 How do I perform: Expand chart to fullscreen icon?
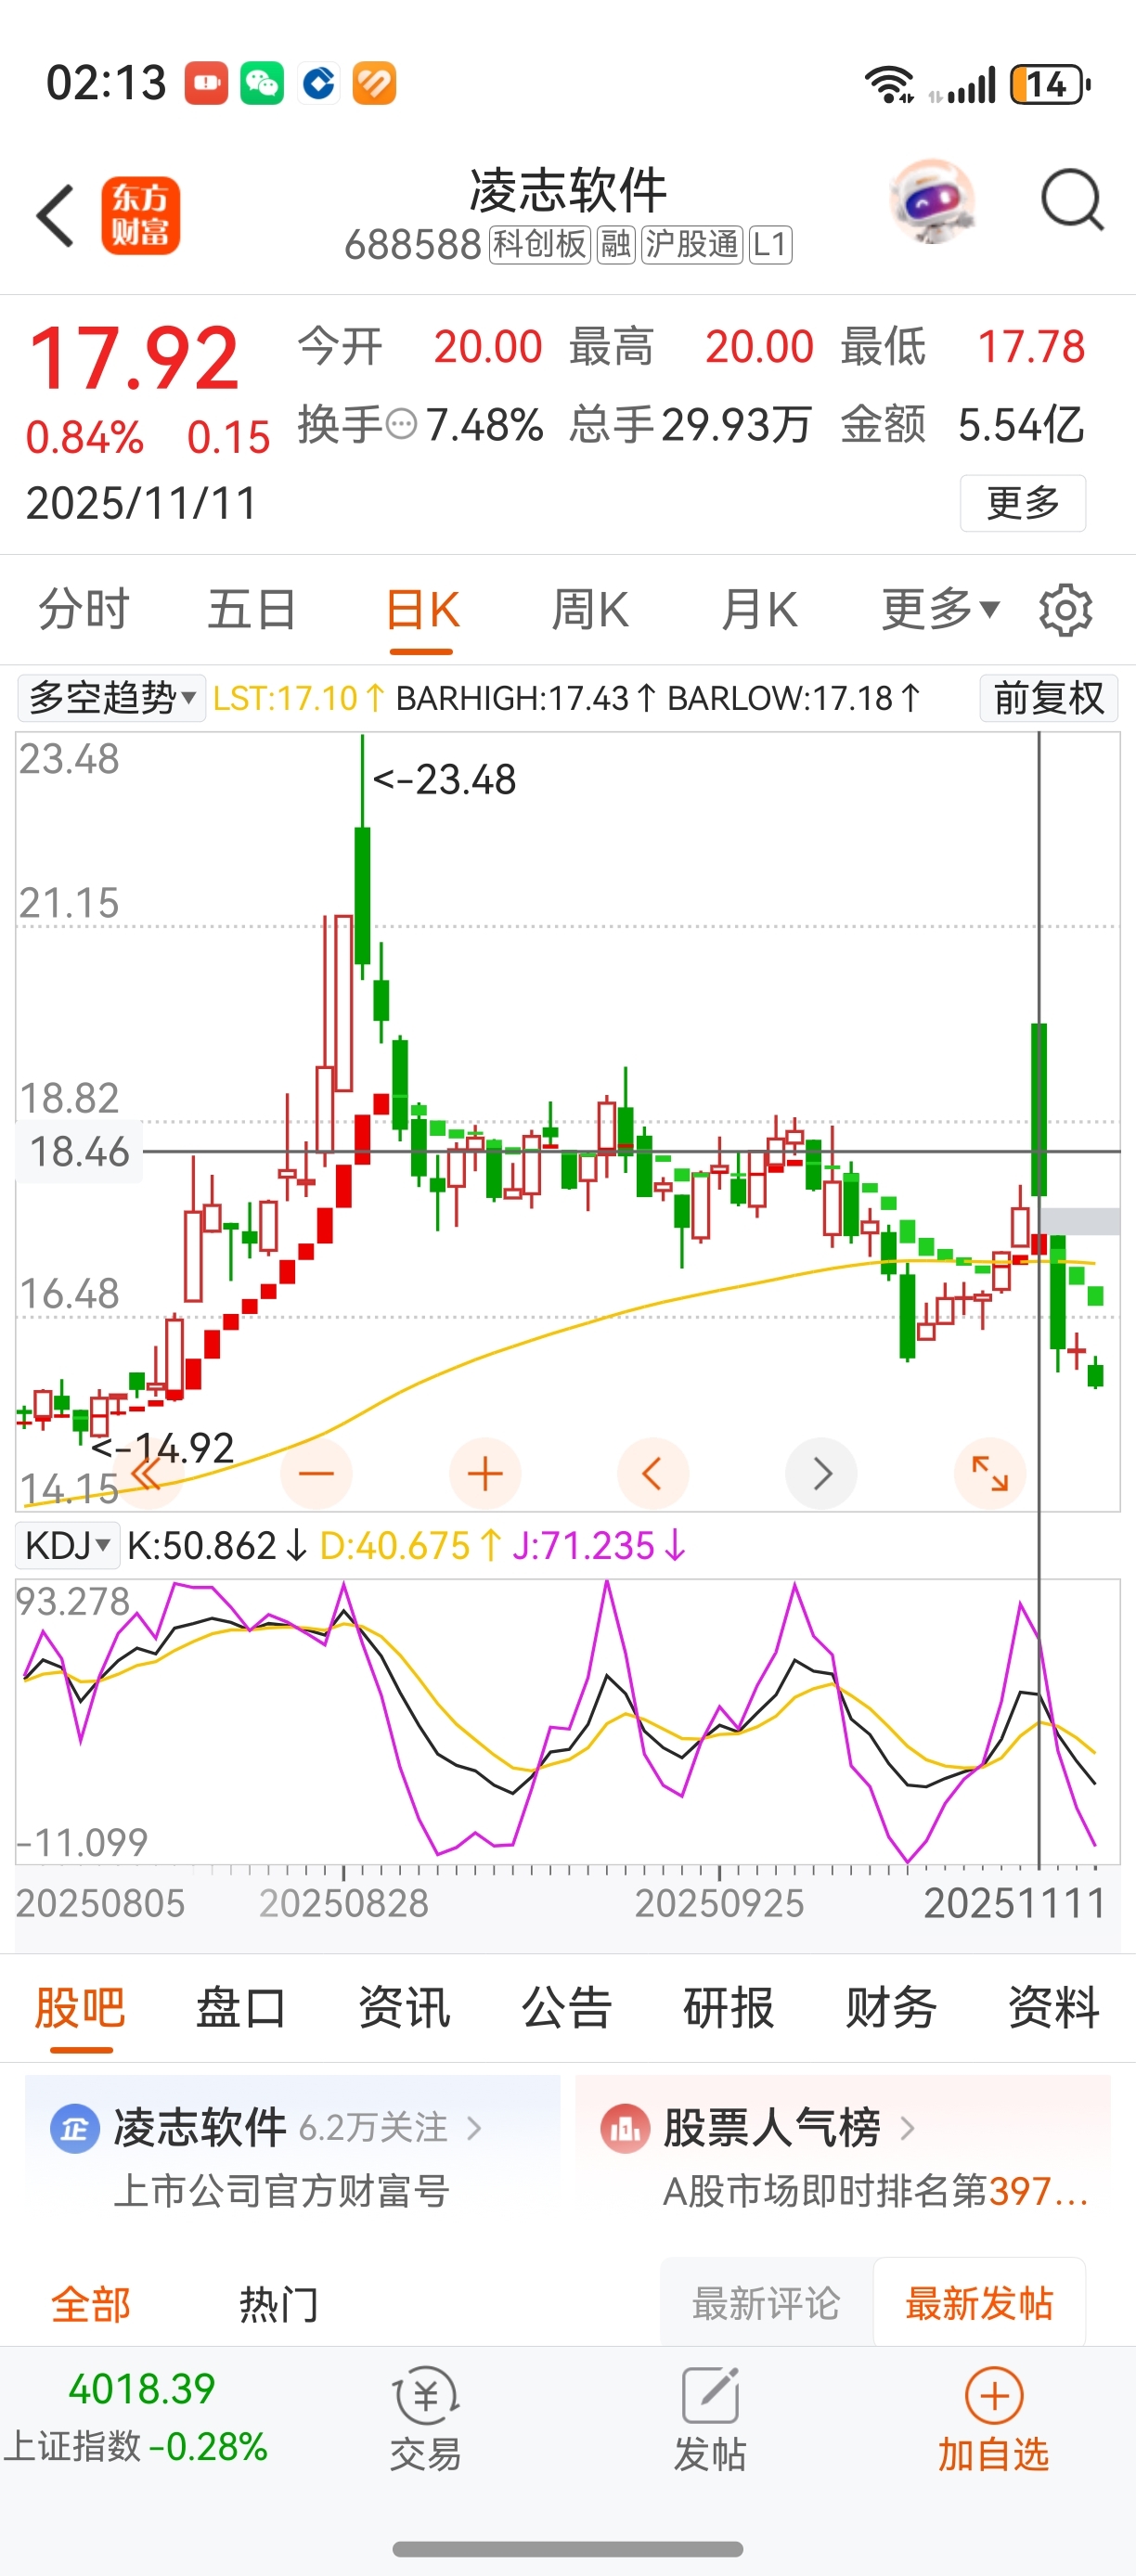(990, 1473)
